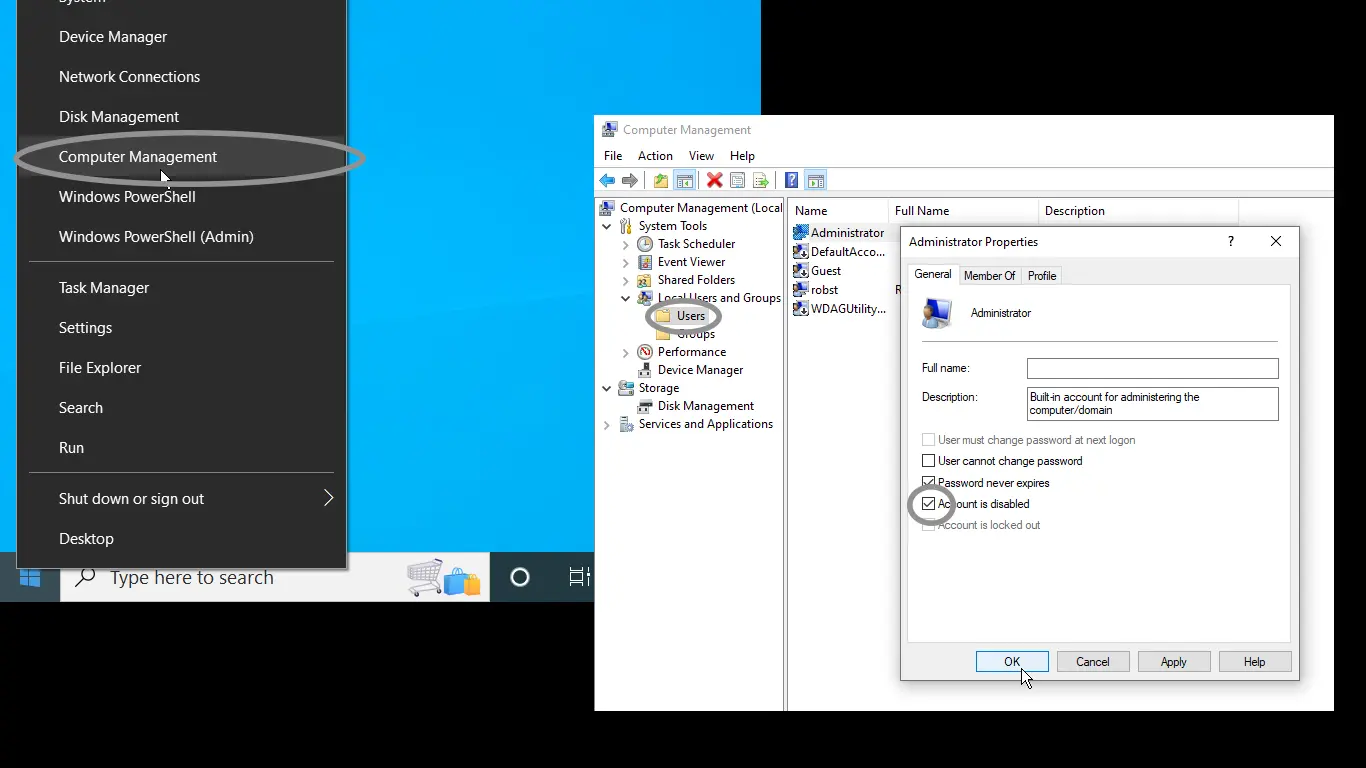Select the General tab in Administrator Properties
The height and width of the screenshot is (768, 1366).
[933, 274]
